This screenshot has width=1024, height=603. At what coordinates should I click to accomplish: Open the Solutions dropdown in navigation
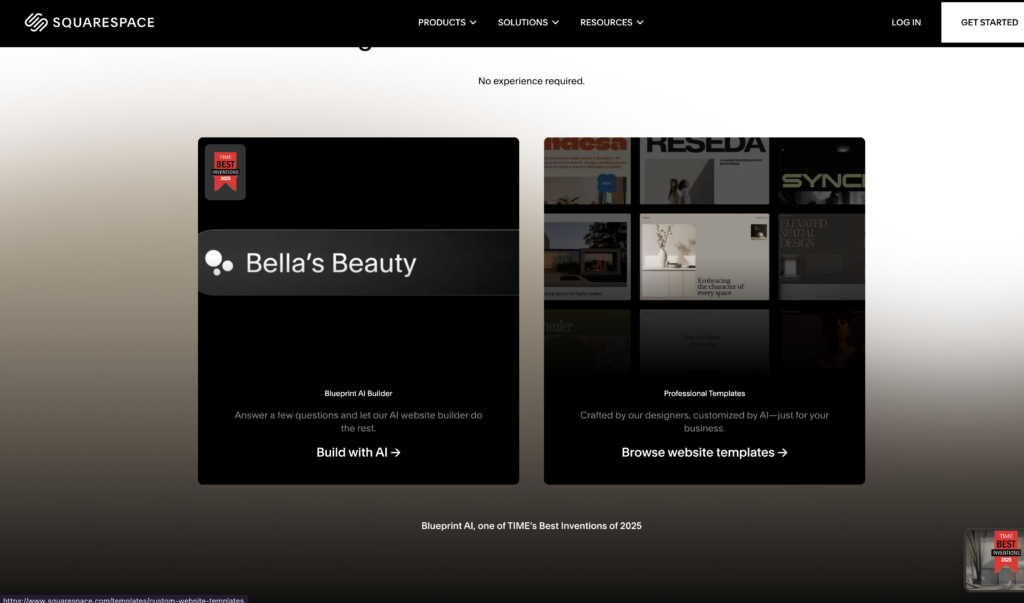(x=528, y=22)
